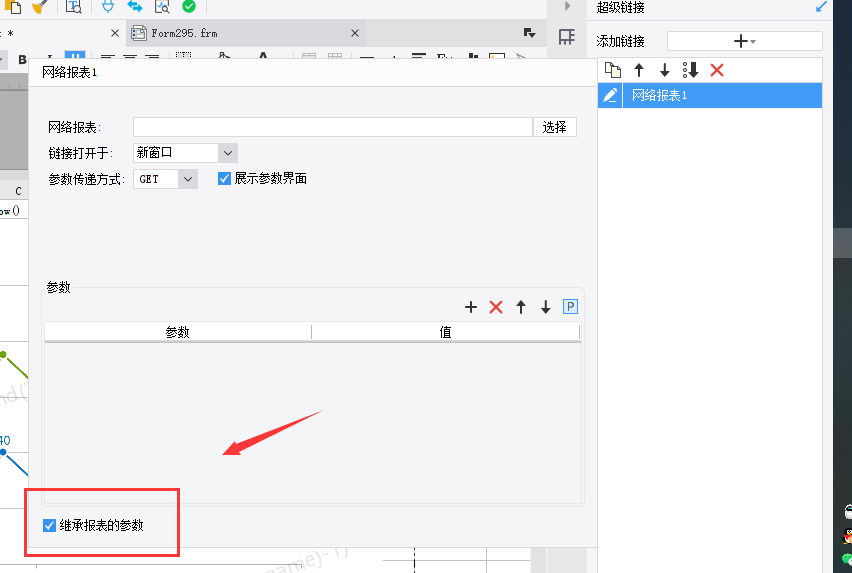Add a new parameter with plus icon

[471, 307]
